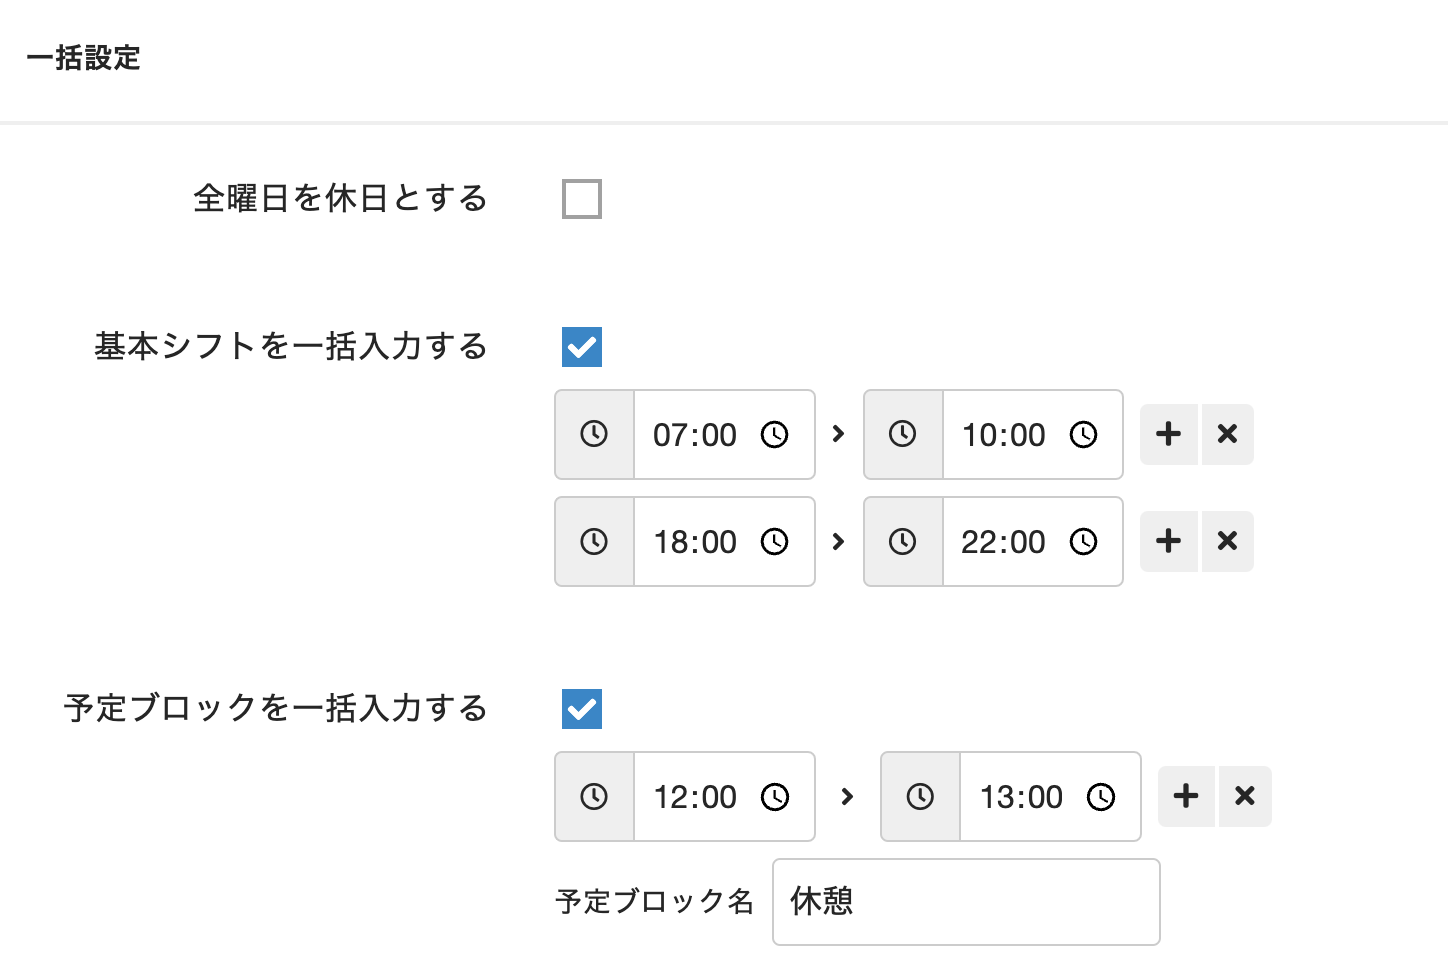Click the 22:00 end time field
Image resolution: width=1448 pixels, height=976 pixels.
point(1003,542)
